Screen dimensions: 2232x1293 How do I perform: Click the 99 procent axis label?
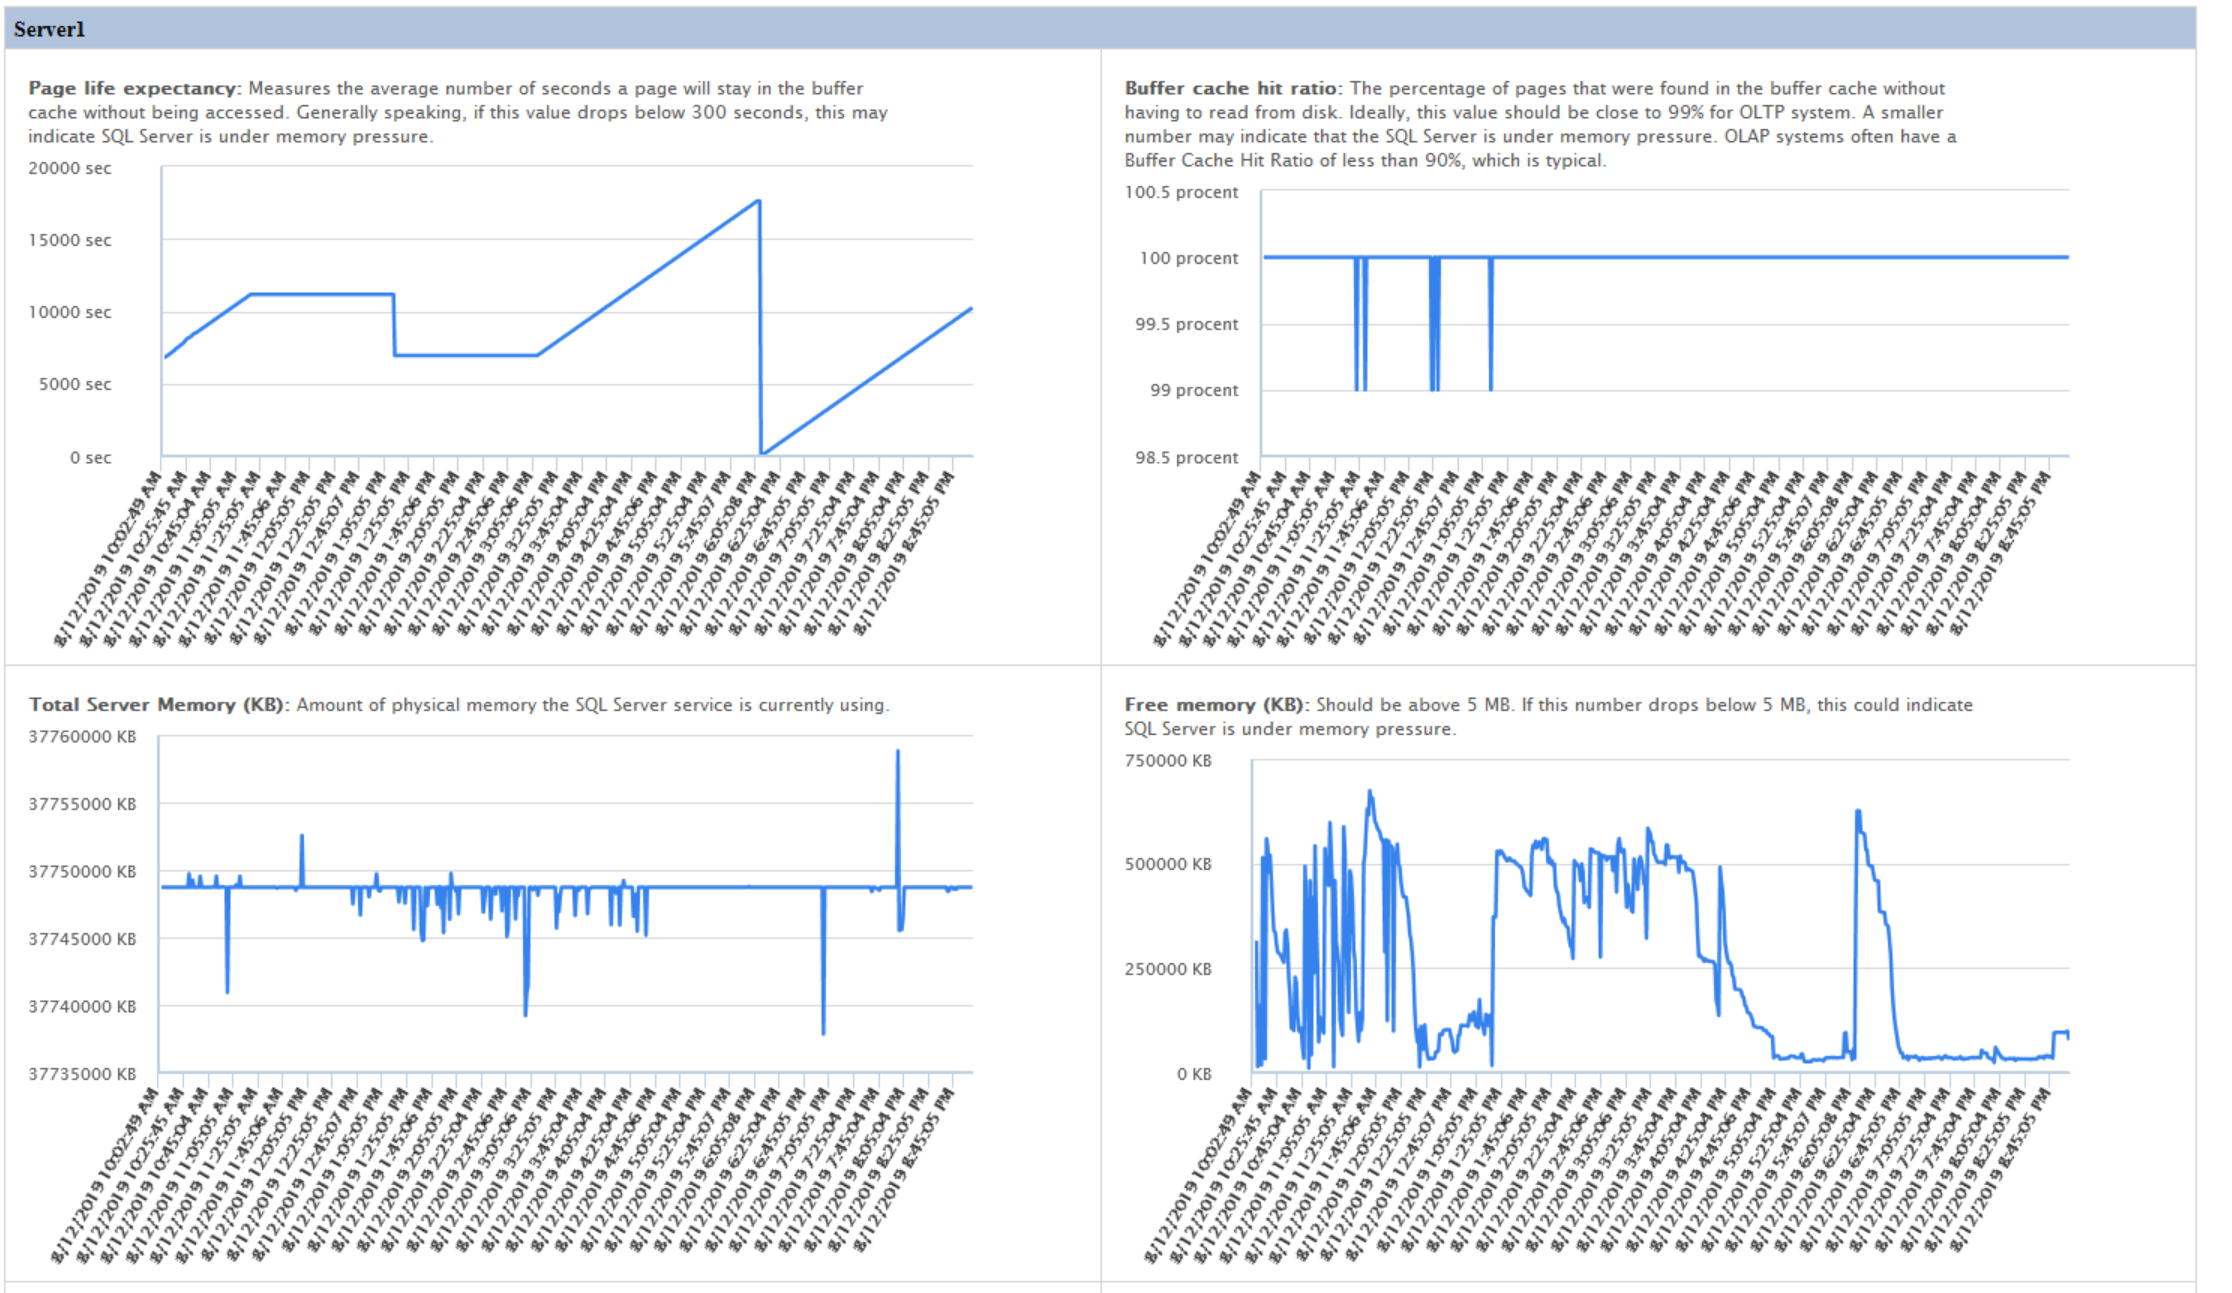(x=1193, y=390)
